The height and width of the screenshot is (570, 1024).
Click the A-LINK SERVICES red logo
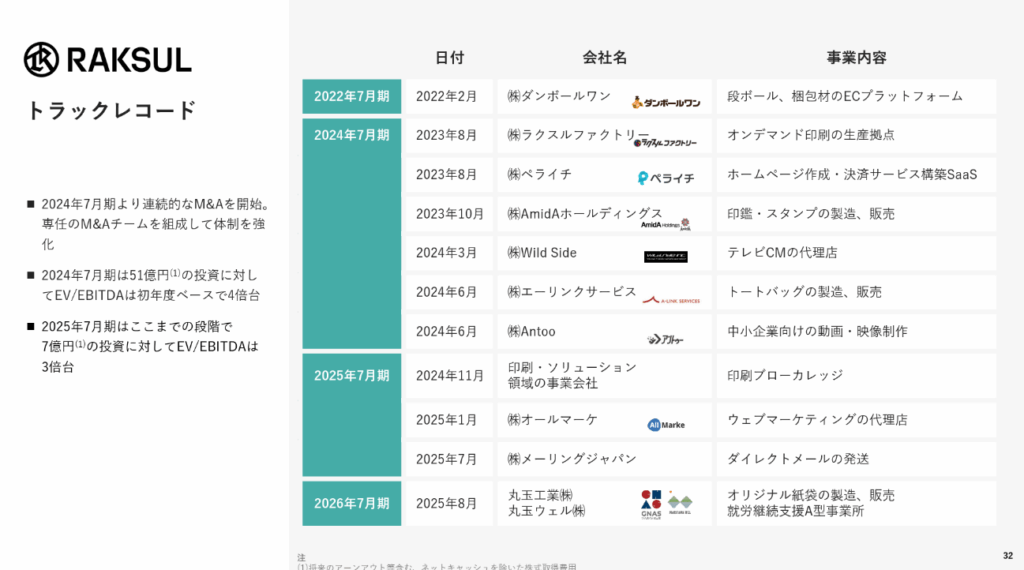tap(671, 300)
